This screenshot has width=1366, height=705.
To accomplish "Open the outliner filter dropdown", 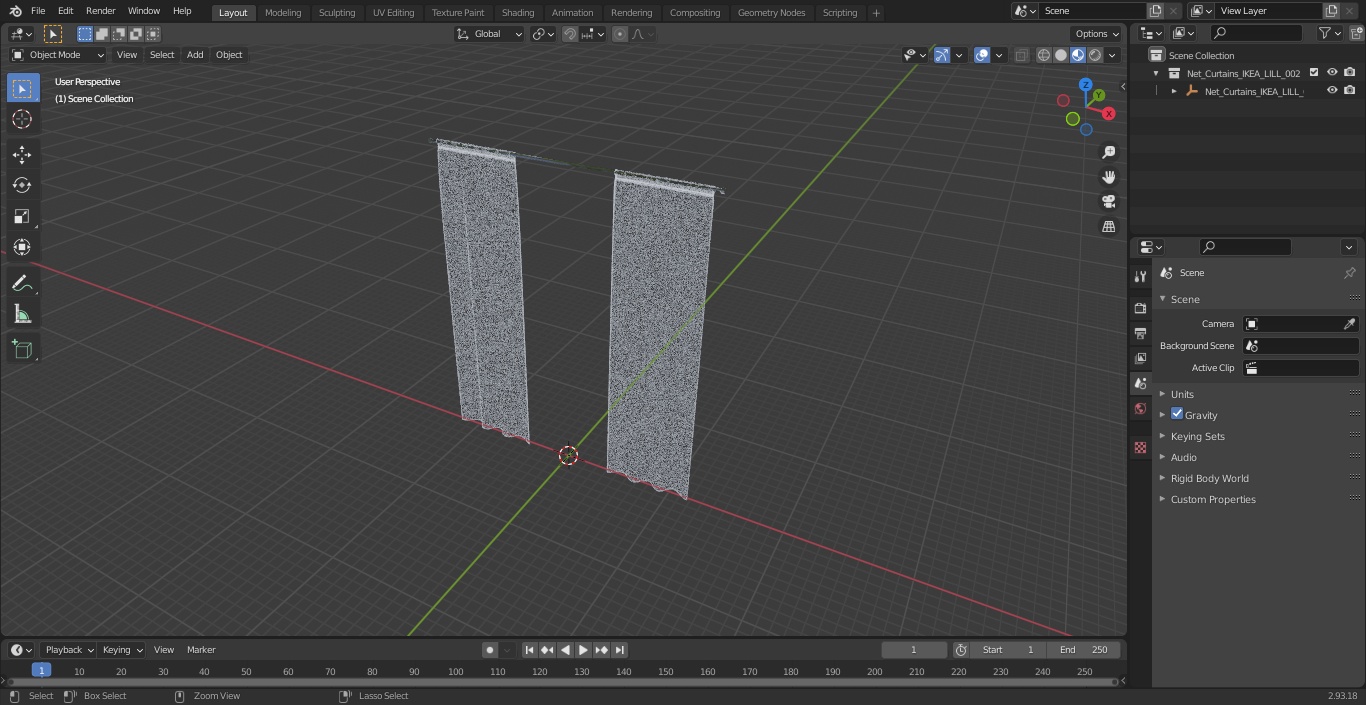I will coord(1329,33).
